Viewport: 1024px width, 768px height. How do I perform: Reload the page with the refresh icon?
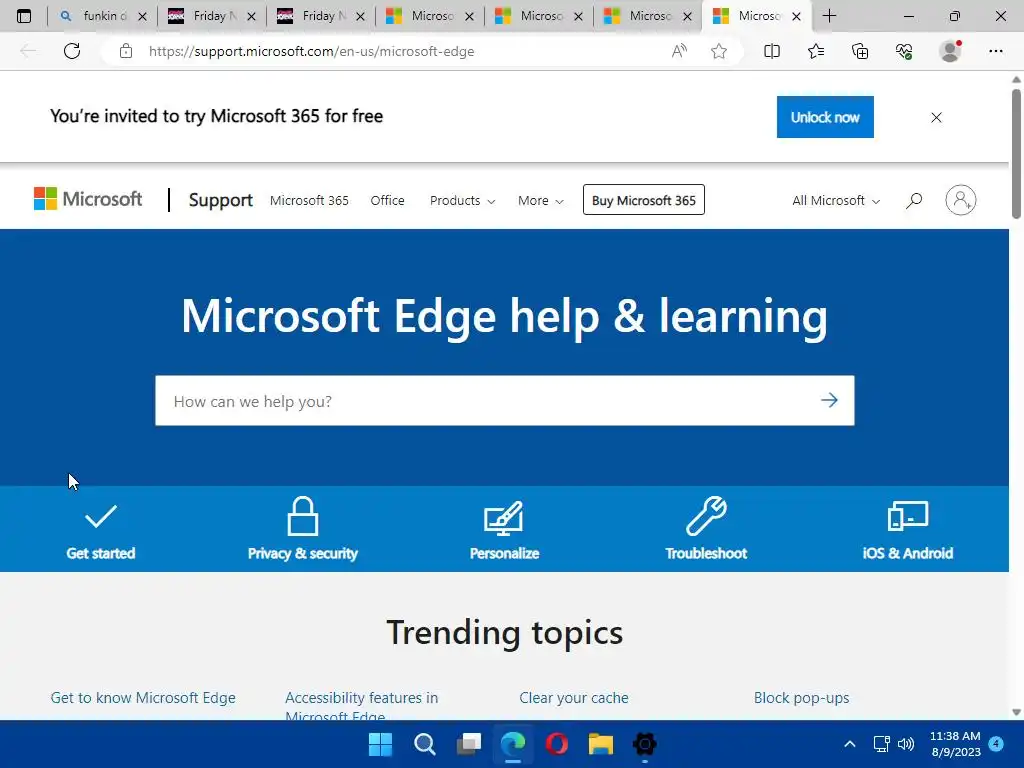point(72,51)
